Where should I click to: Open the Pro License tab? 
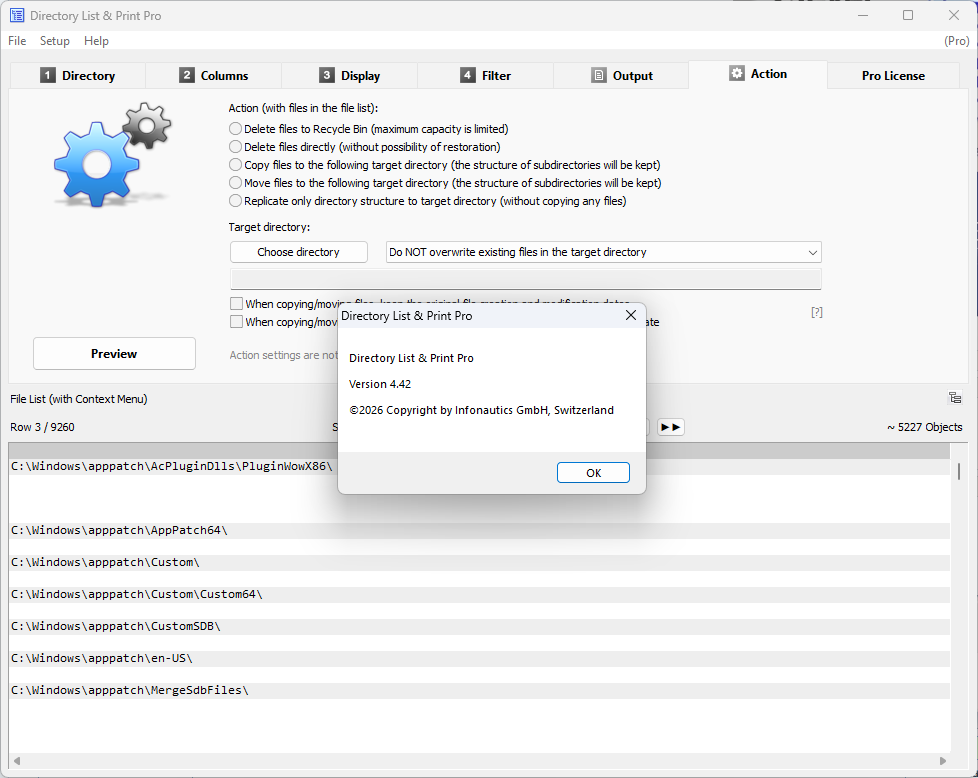click(x=893, y=75)
